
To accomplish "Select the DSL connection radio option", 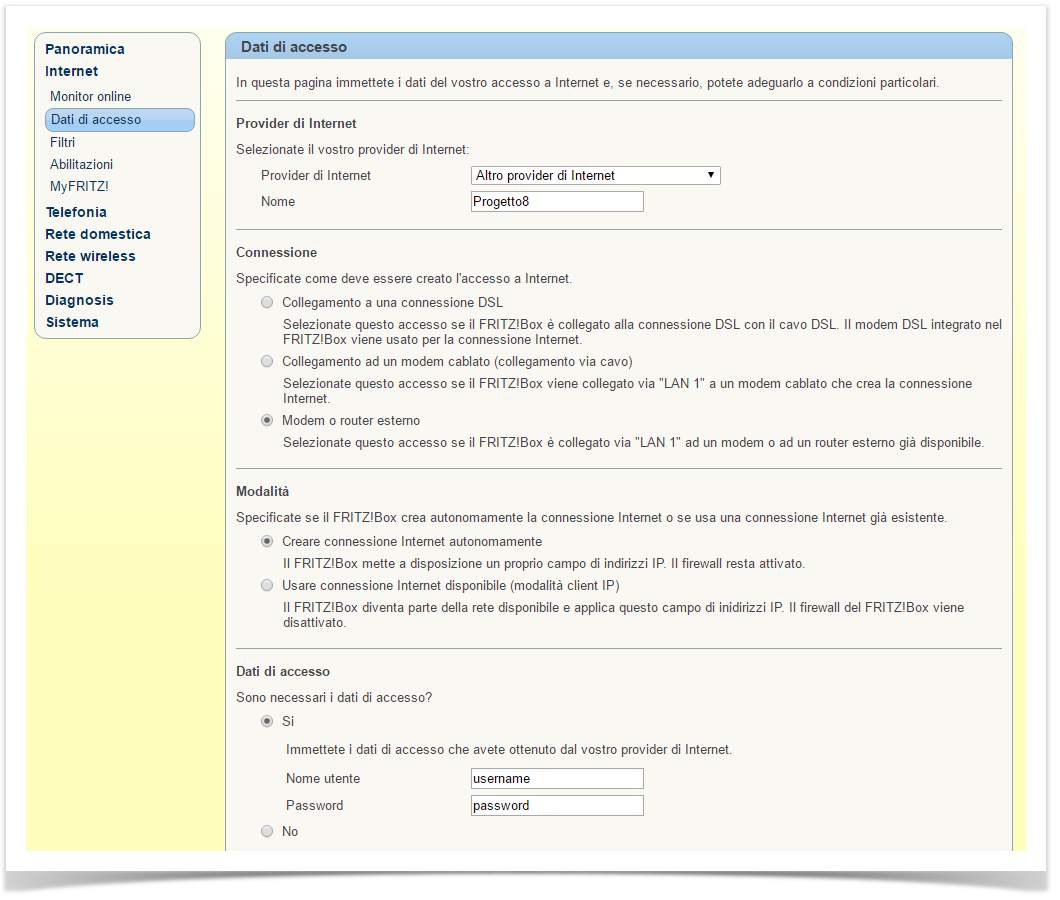I will click(x=267, y=302).
